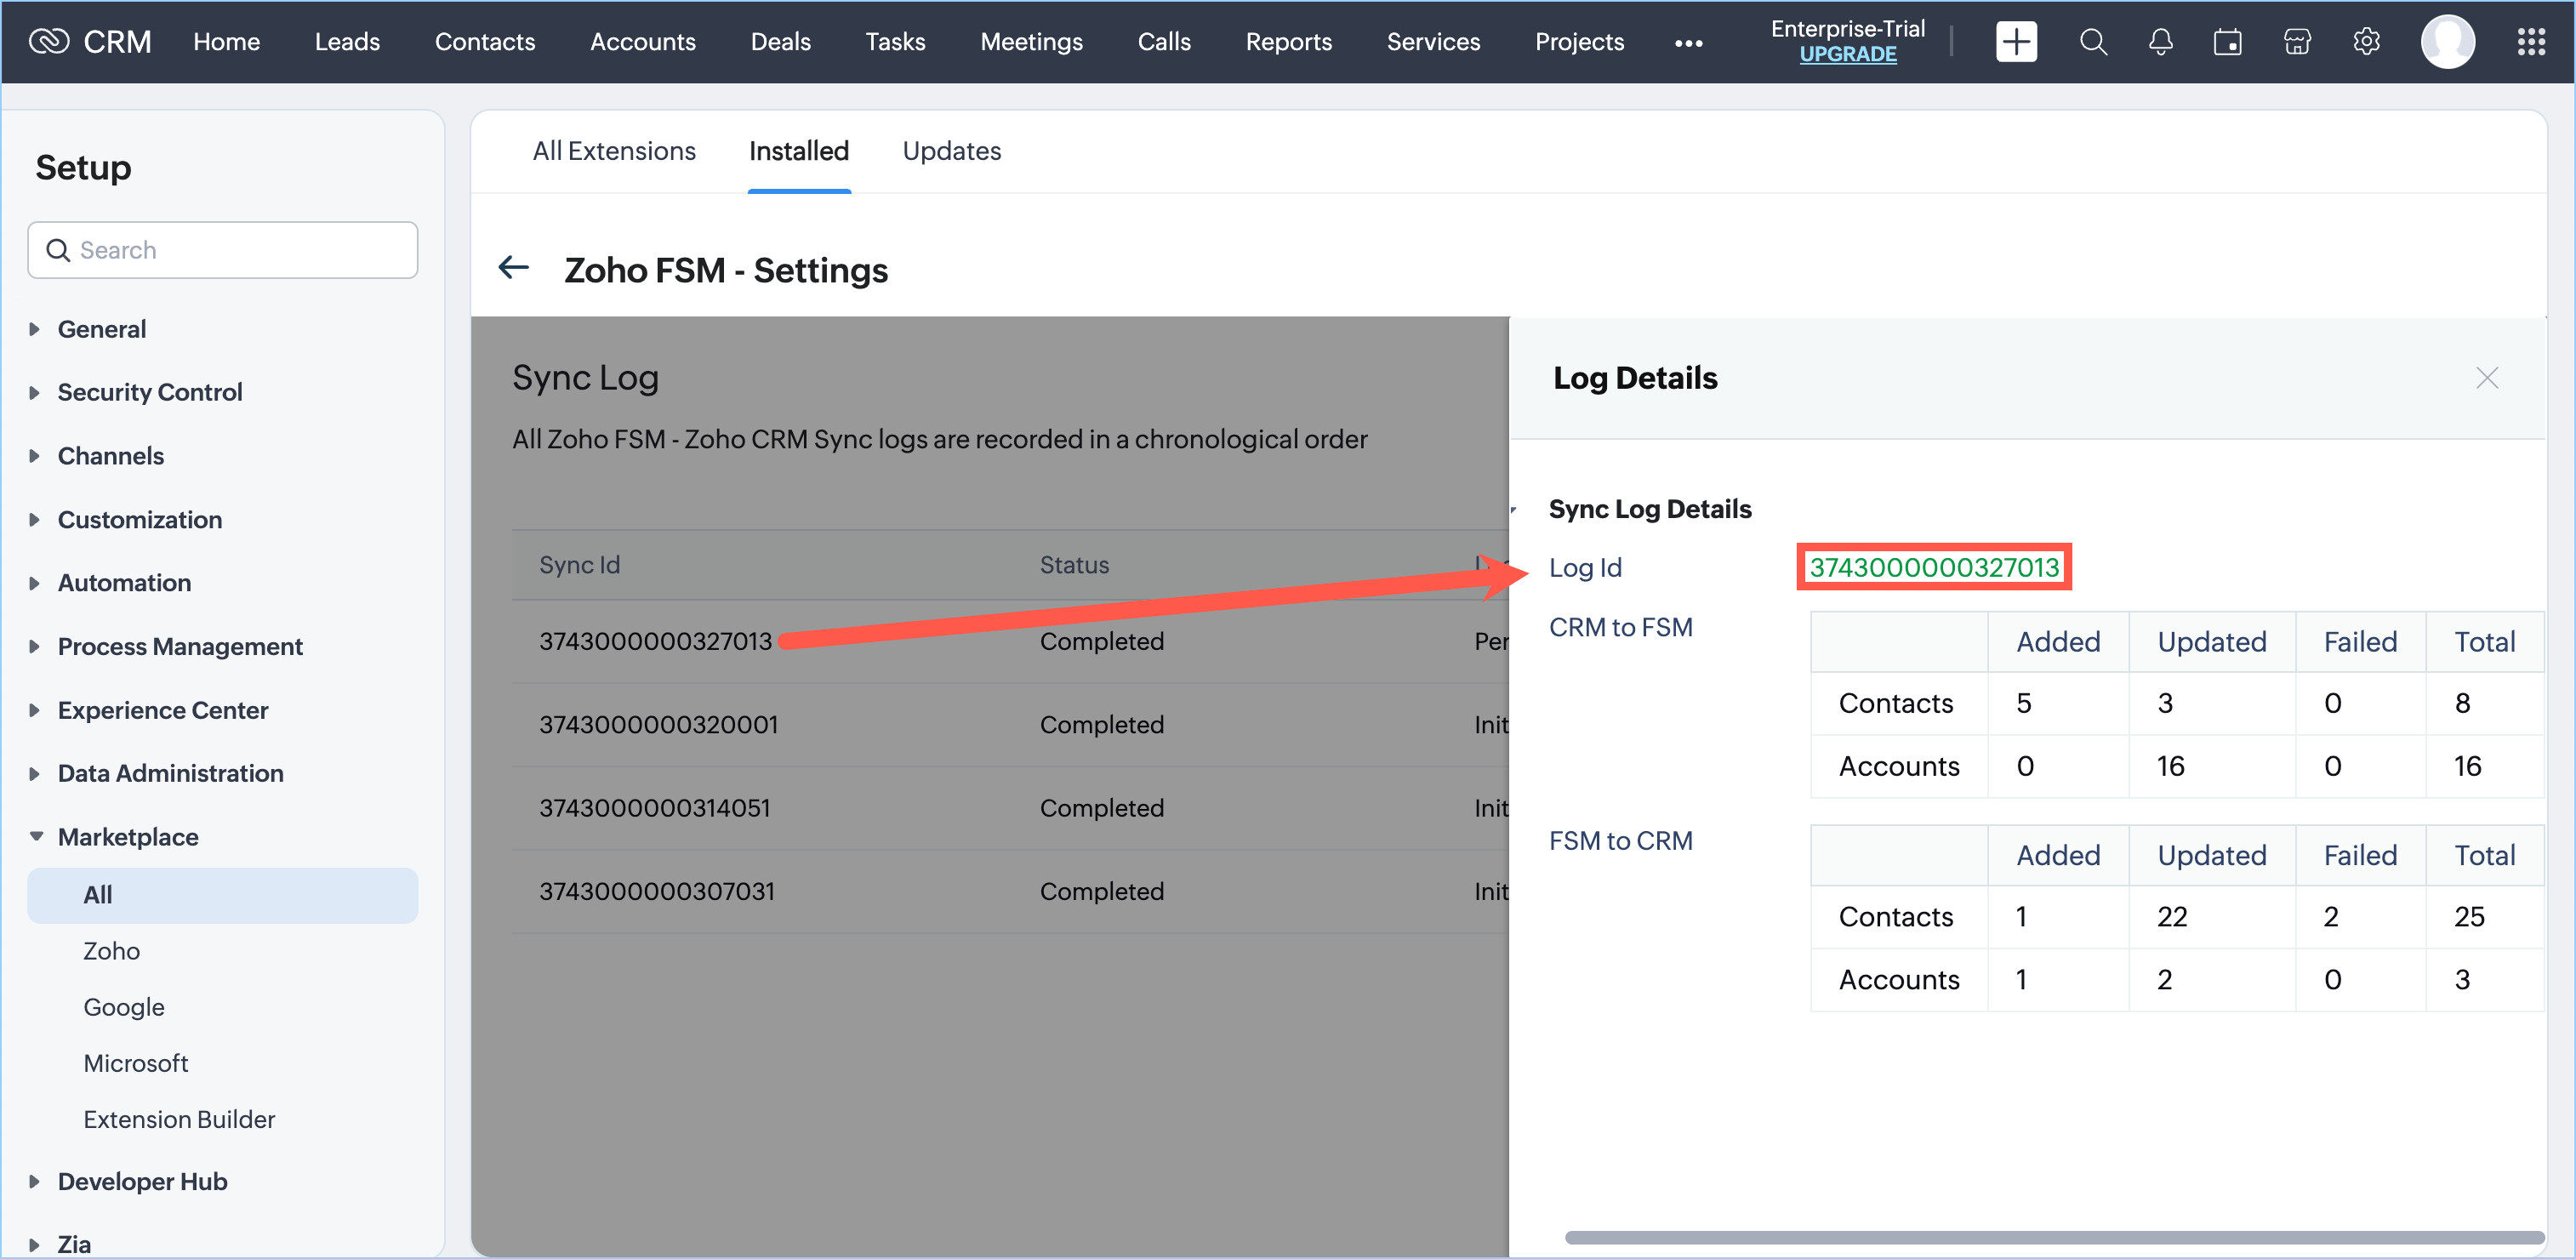Open the user profile avatar
This screenshot has height=1259, width=2576.
2447,42
